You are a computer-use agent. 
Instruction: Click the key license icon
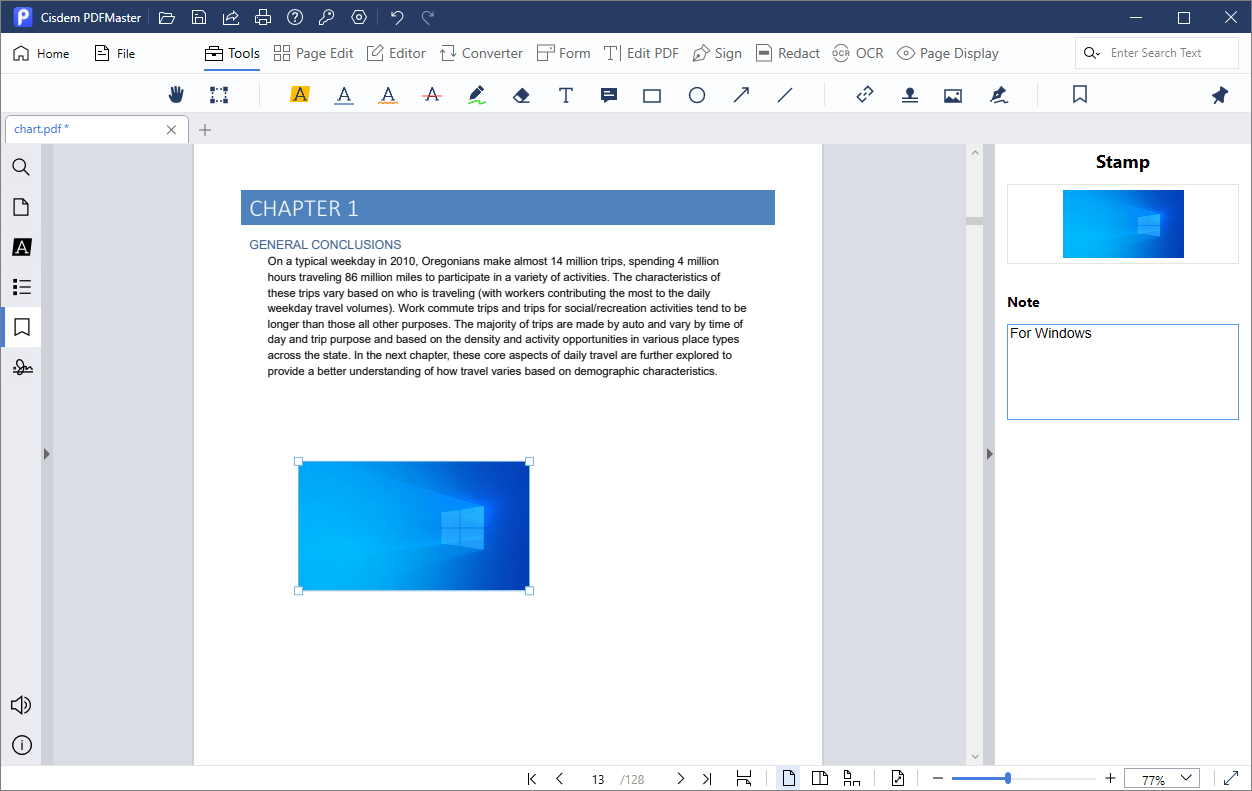click(x=327, y=18)
